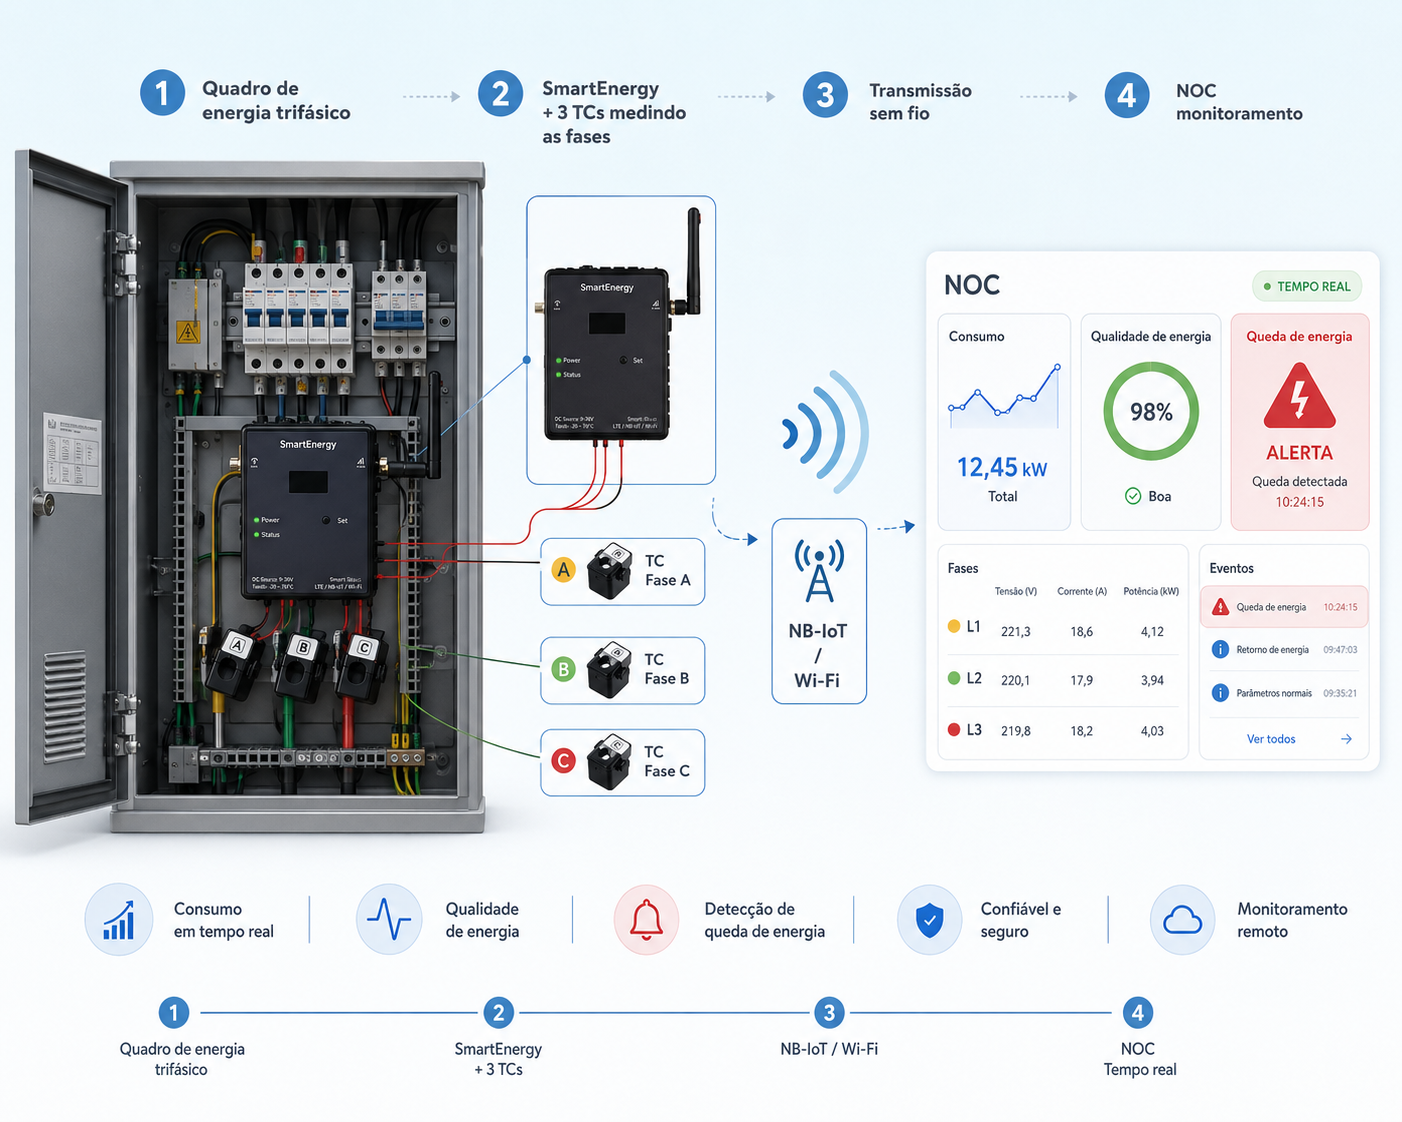This screenshot has height=1122, width=1402.
Task: Click the wireless signal waves icon
Action: [x=824, y=432]
